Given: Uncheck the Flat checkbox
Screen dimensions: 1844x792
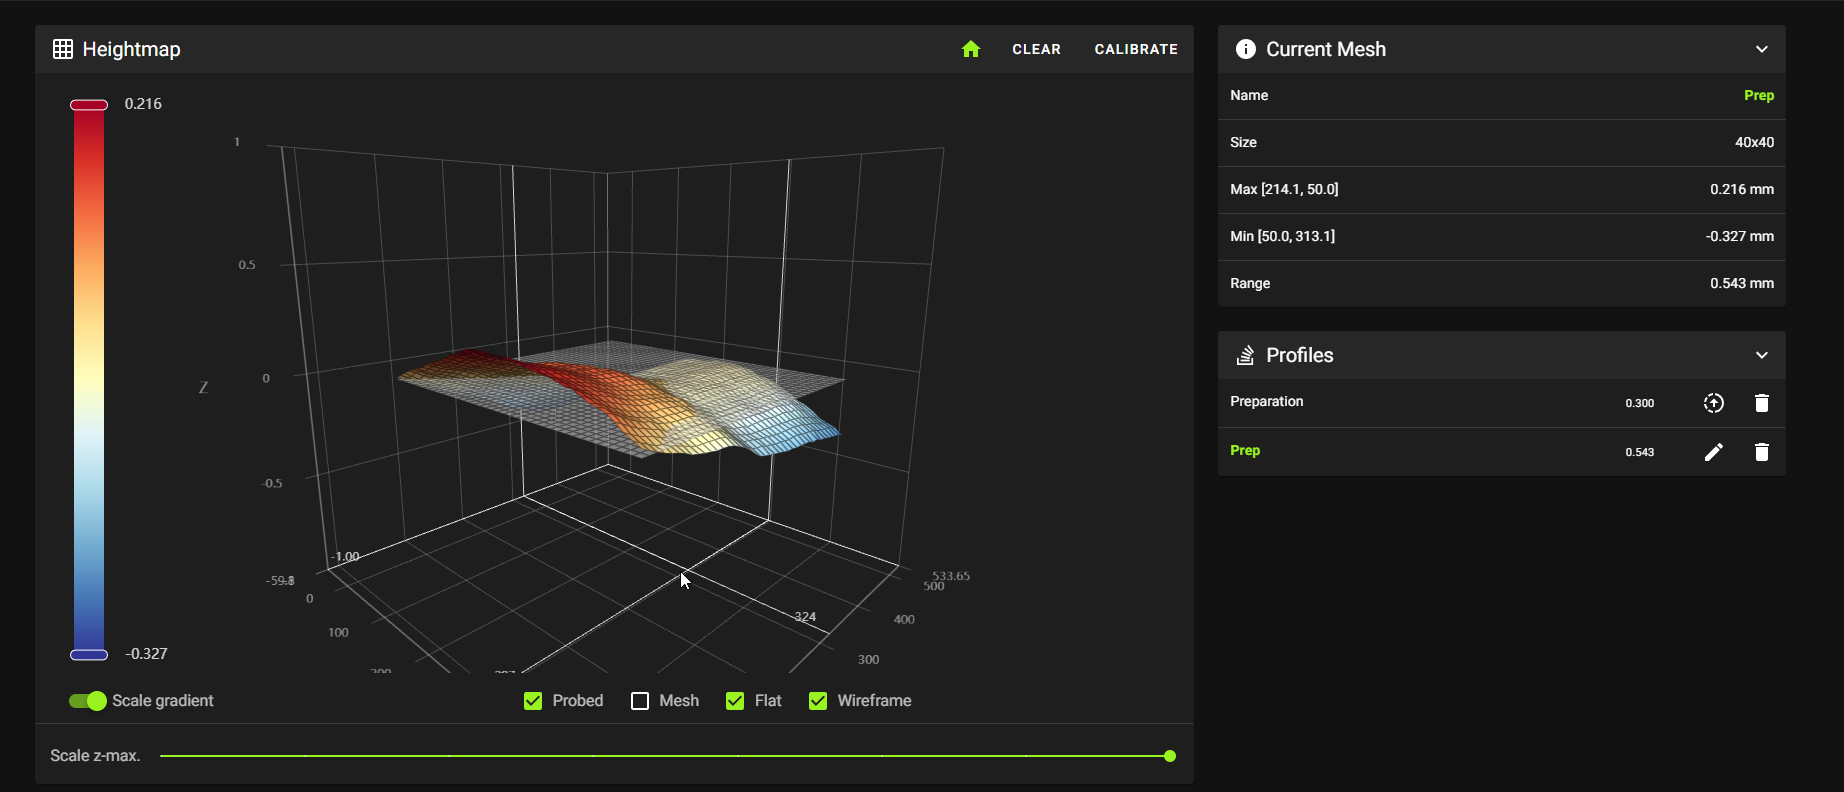Looking at the screenshot, I should tap(735, 701).
